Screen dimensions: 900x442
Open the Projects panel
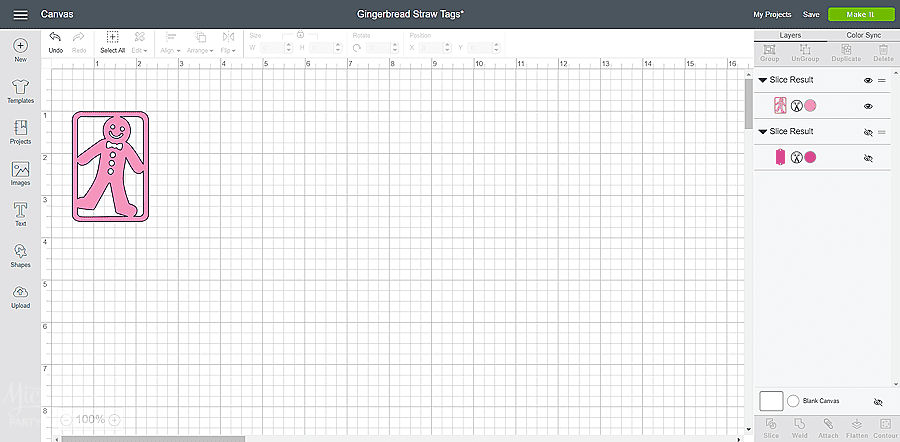click(x=21, y=132)
